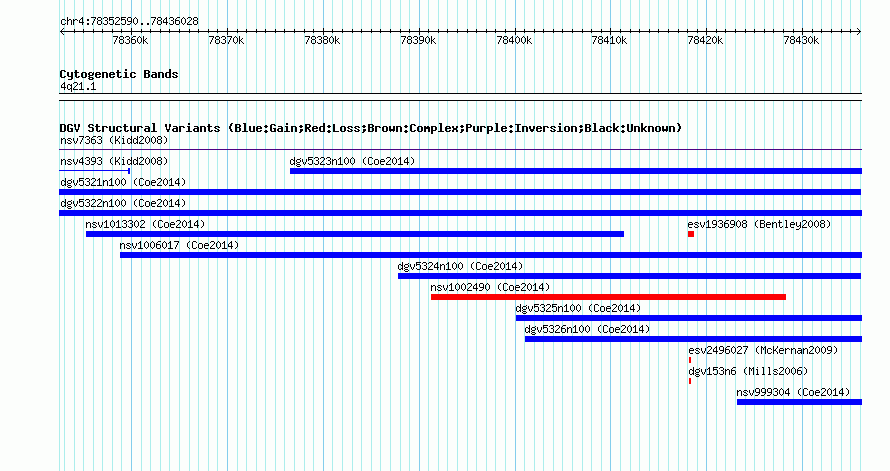Click the chr4:78352590..78436028 coordinate label
890x471 pixels.
point(129,21)
